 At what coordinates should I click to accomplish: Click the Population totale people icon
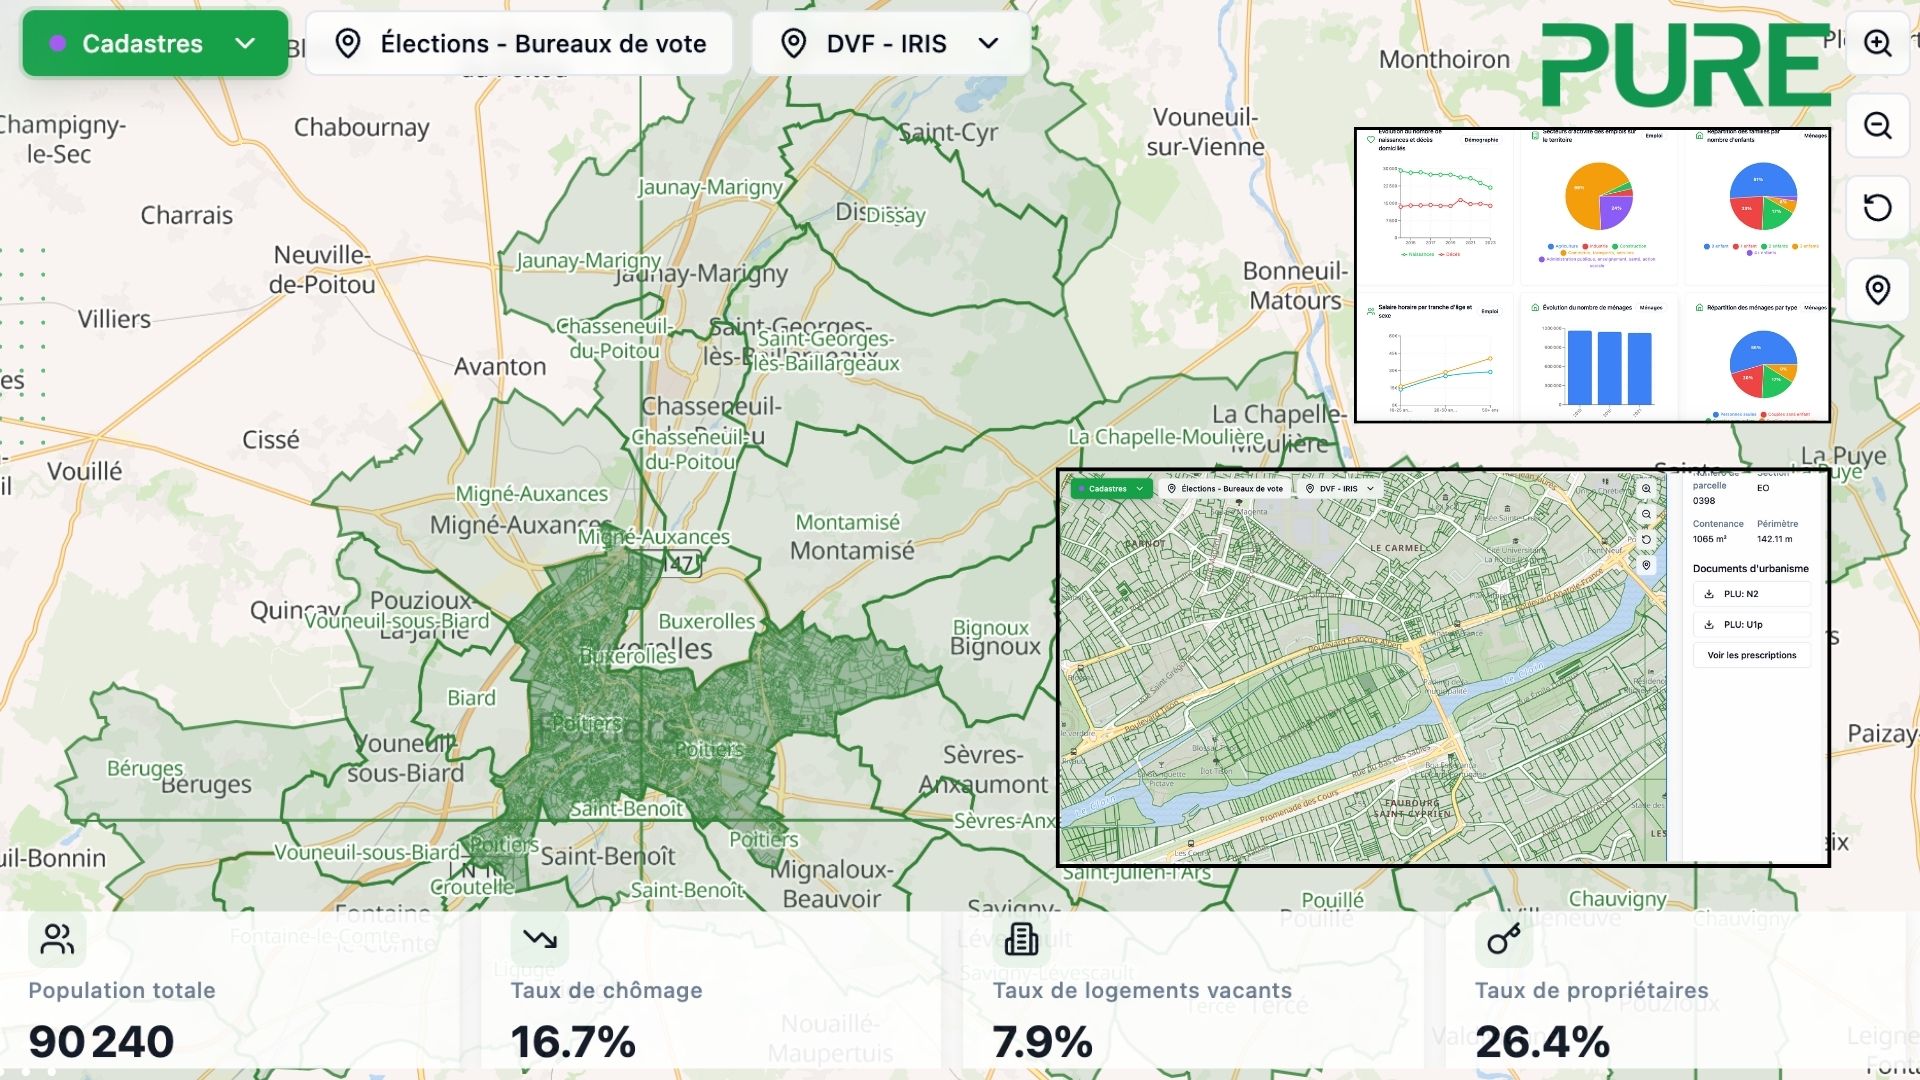pos(57,939)
